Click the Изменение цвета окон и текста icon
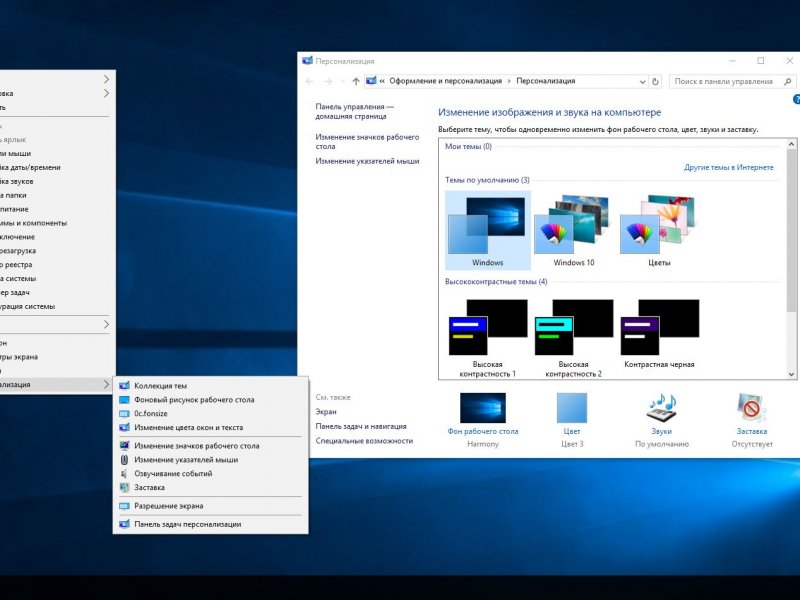Viewport: 800px width, 600px height. [x=124, y=427]
